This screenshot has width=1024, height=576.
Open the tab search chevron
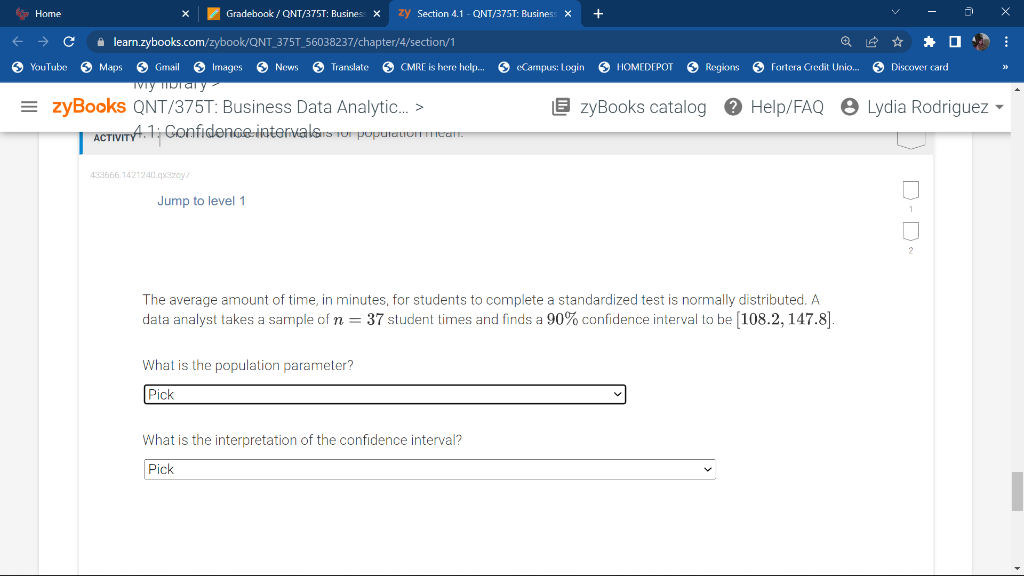click(x=895, y=12)
